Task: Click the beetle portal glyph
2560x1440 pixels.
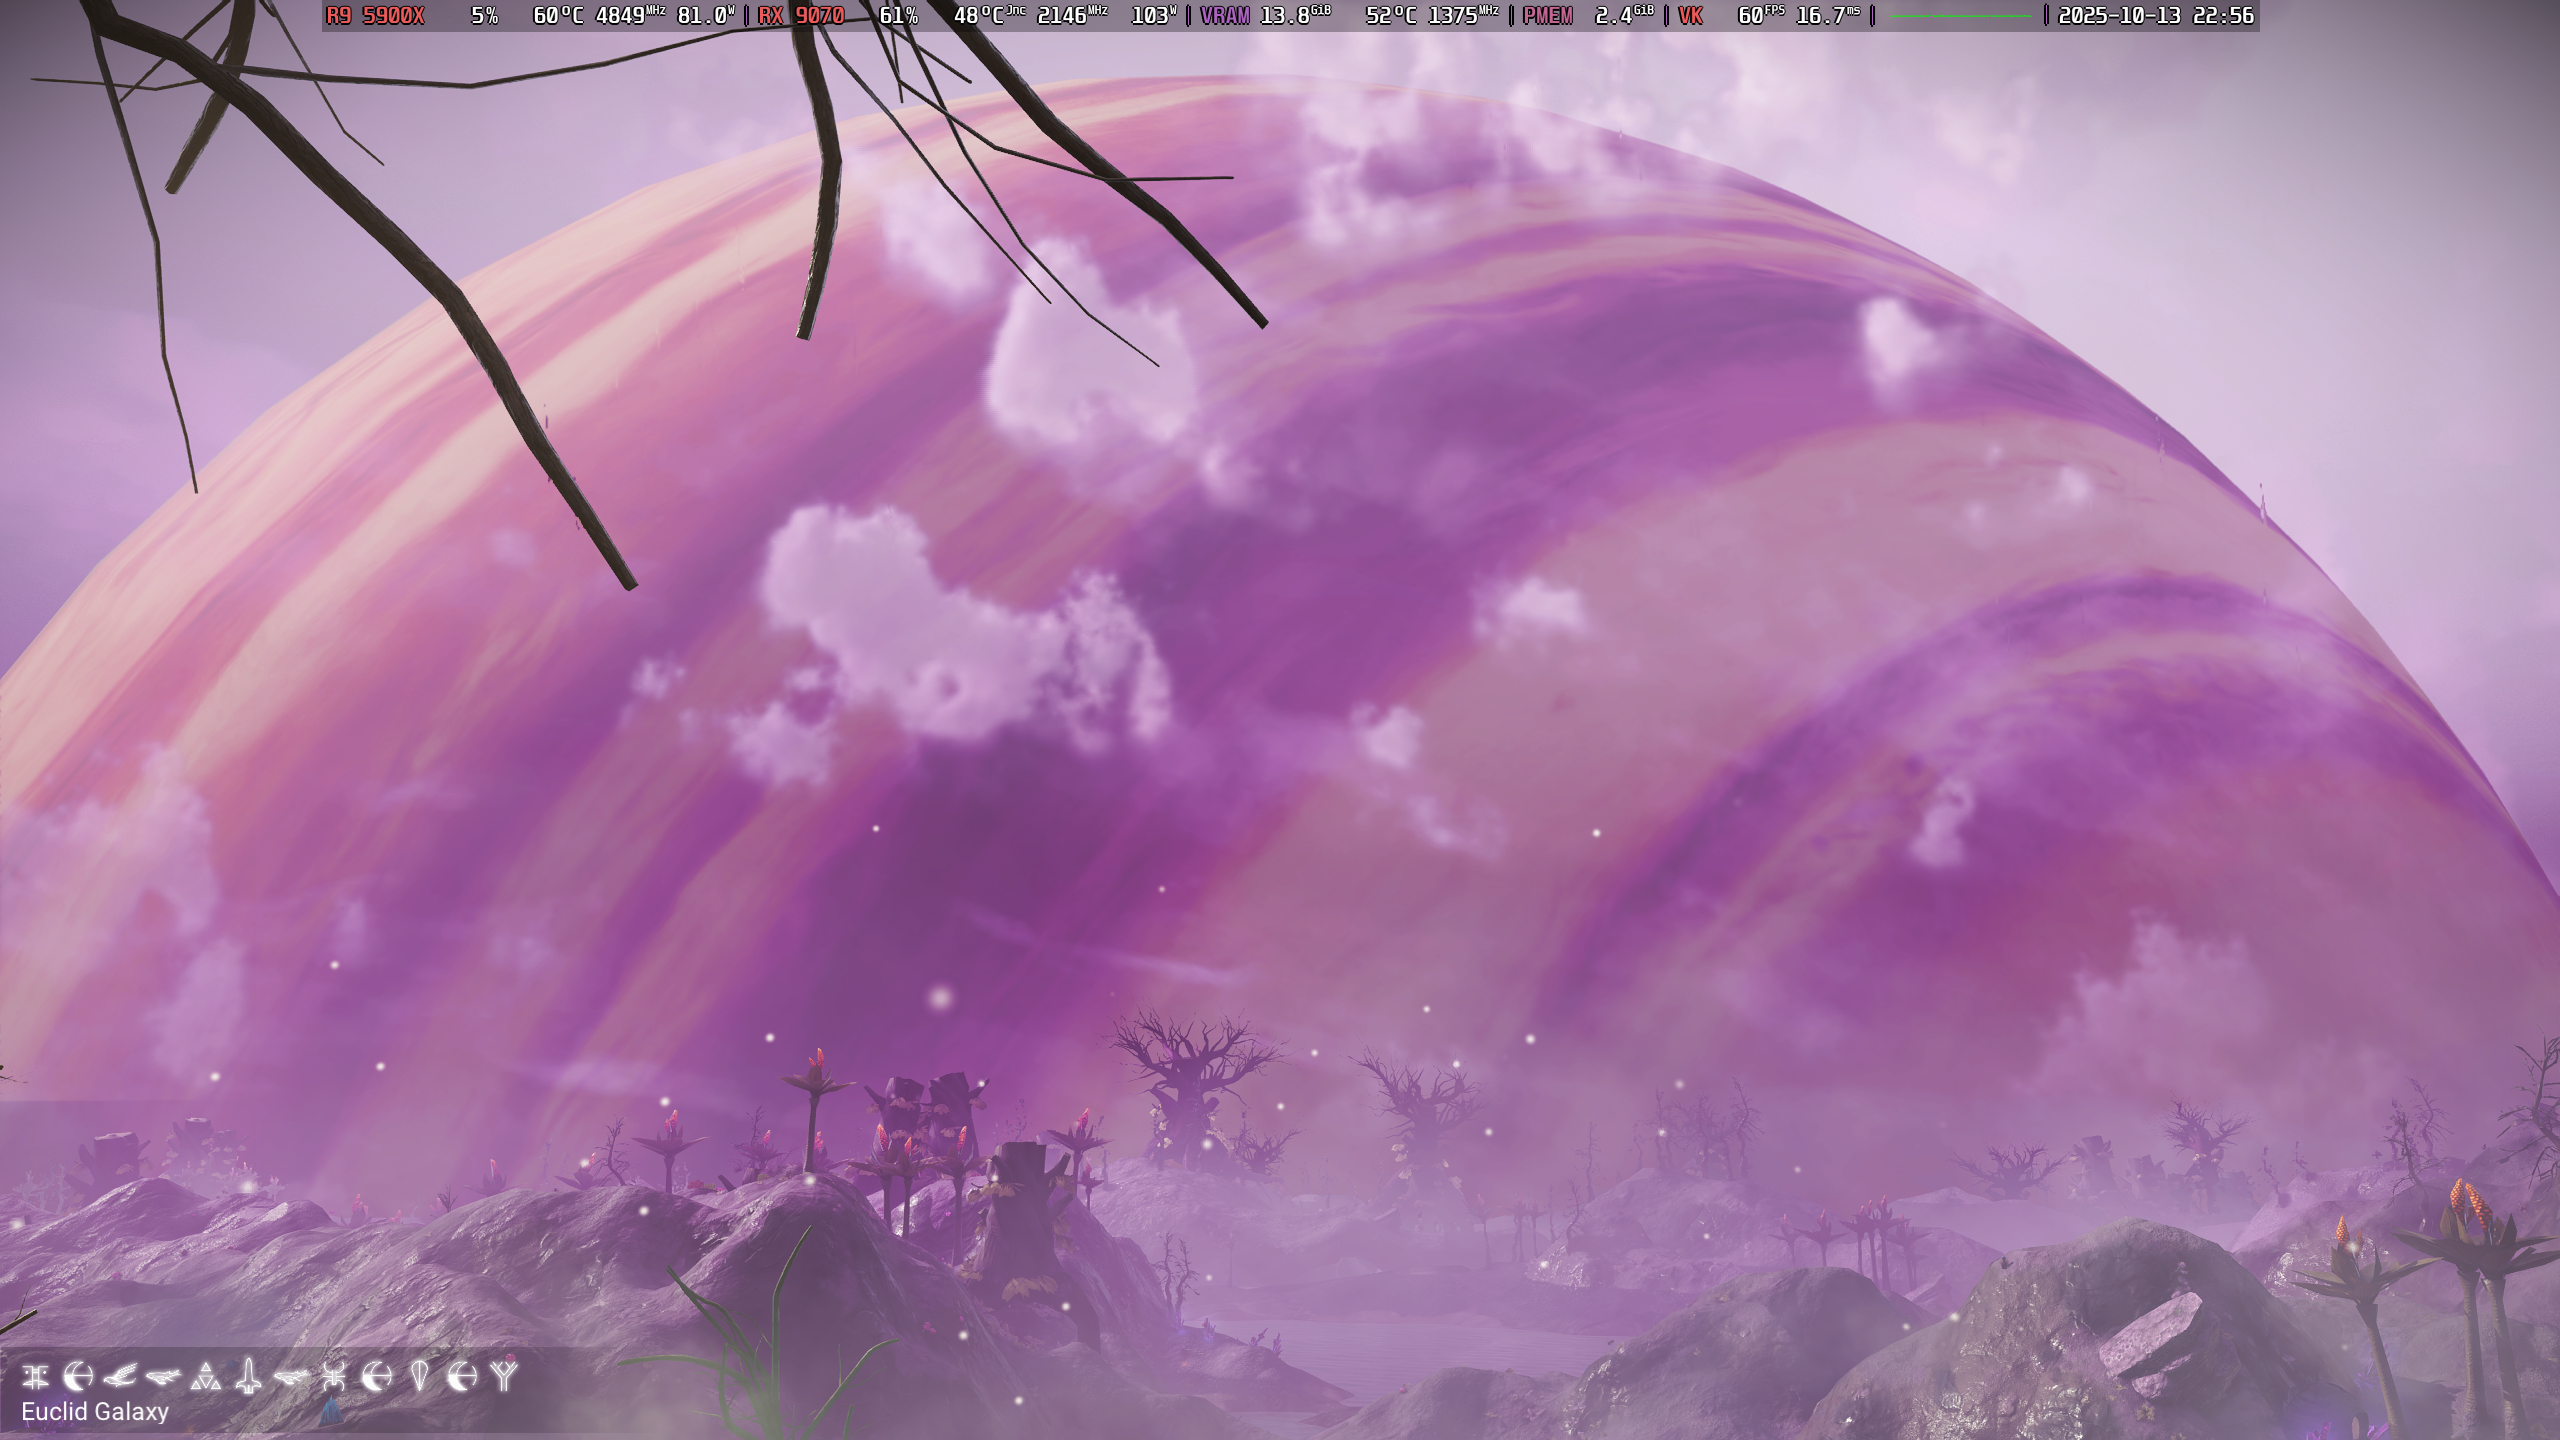Action: tap(333, 1377)
